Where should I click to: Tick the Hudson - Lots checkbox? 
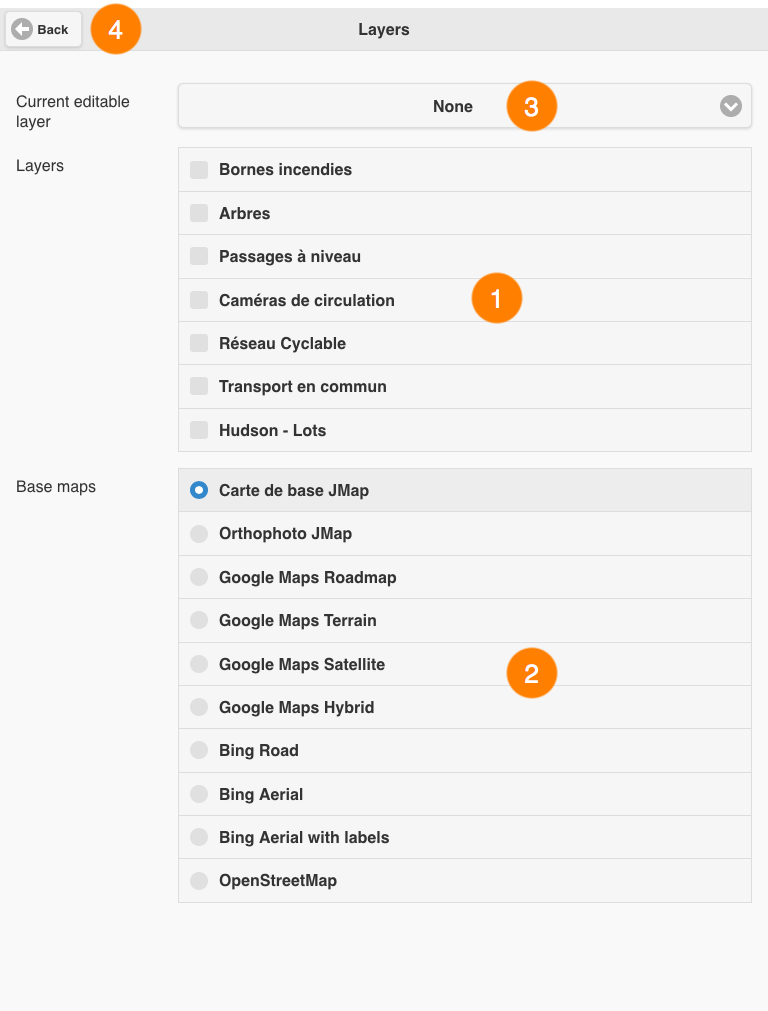click(x=199, y=430)
